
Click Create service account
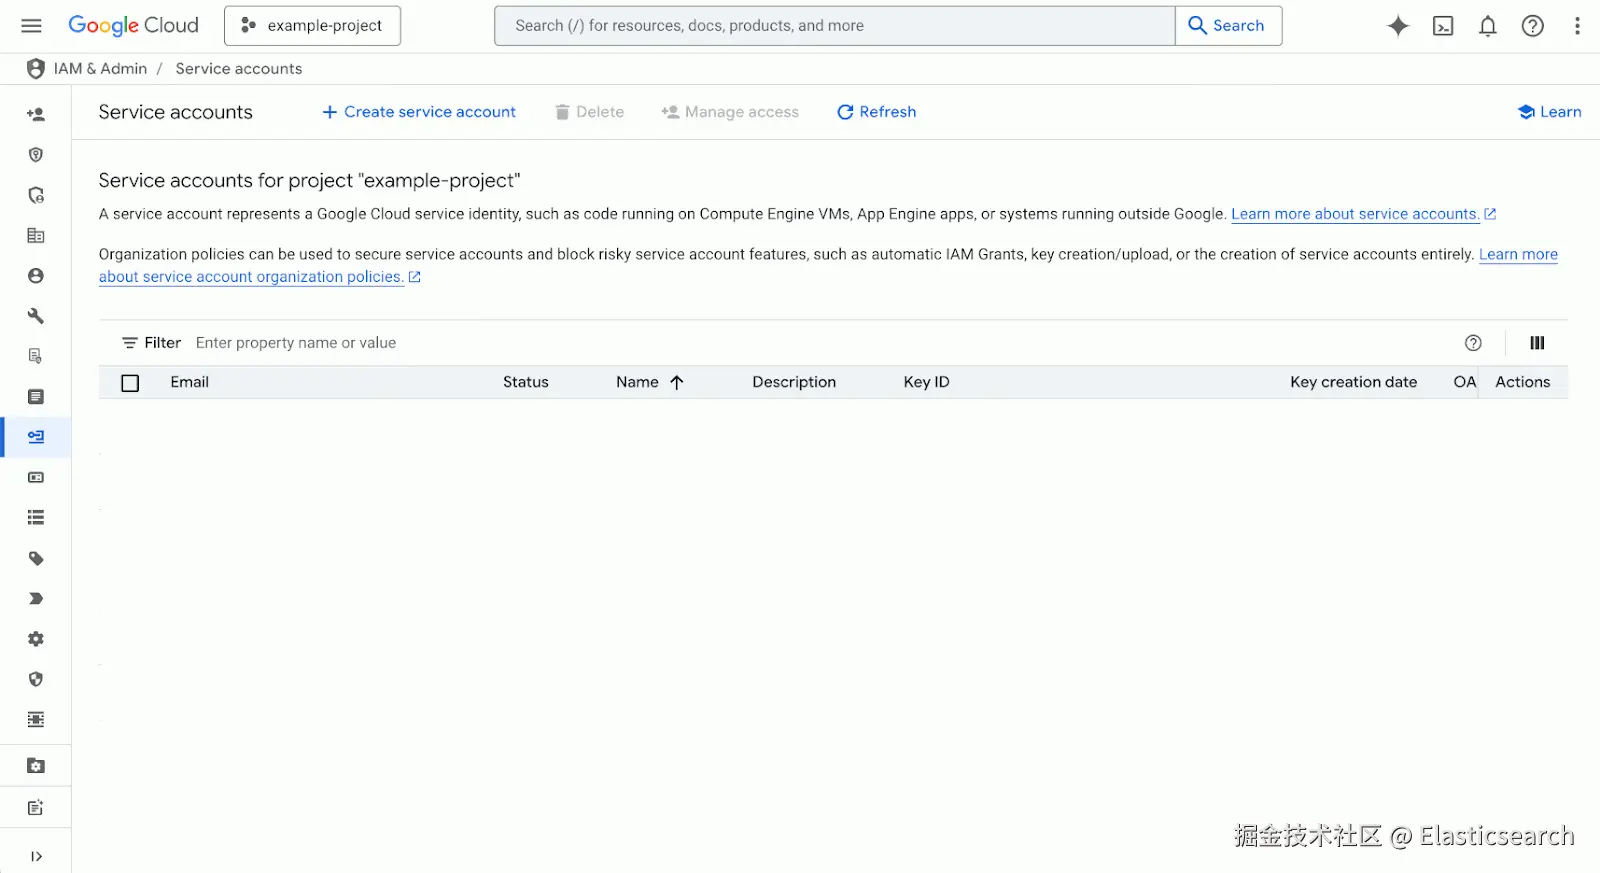point(418,112)
